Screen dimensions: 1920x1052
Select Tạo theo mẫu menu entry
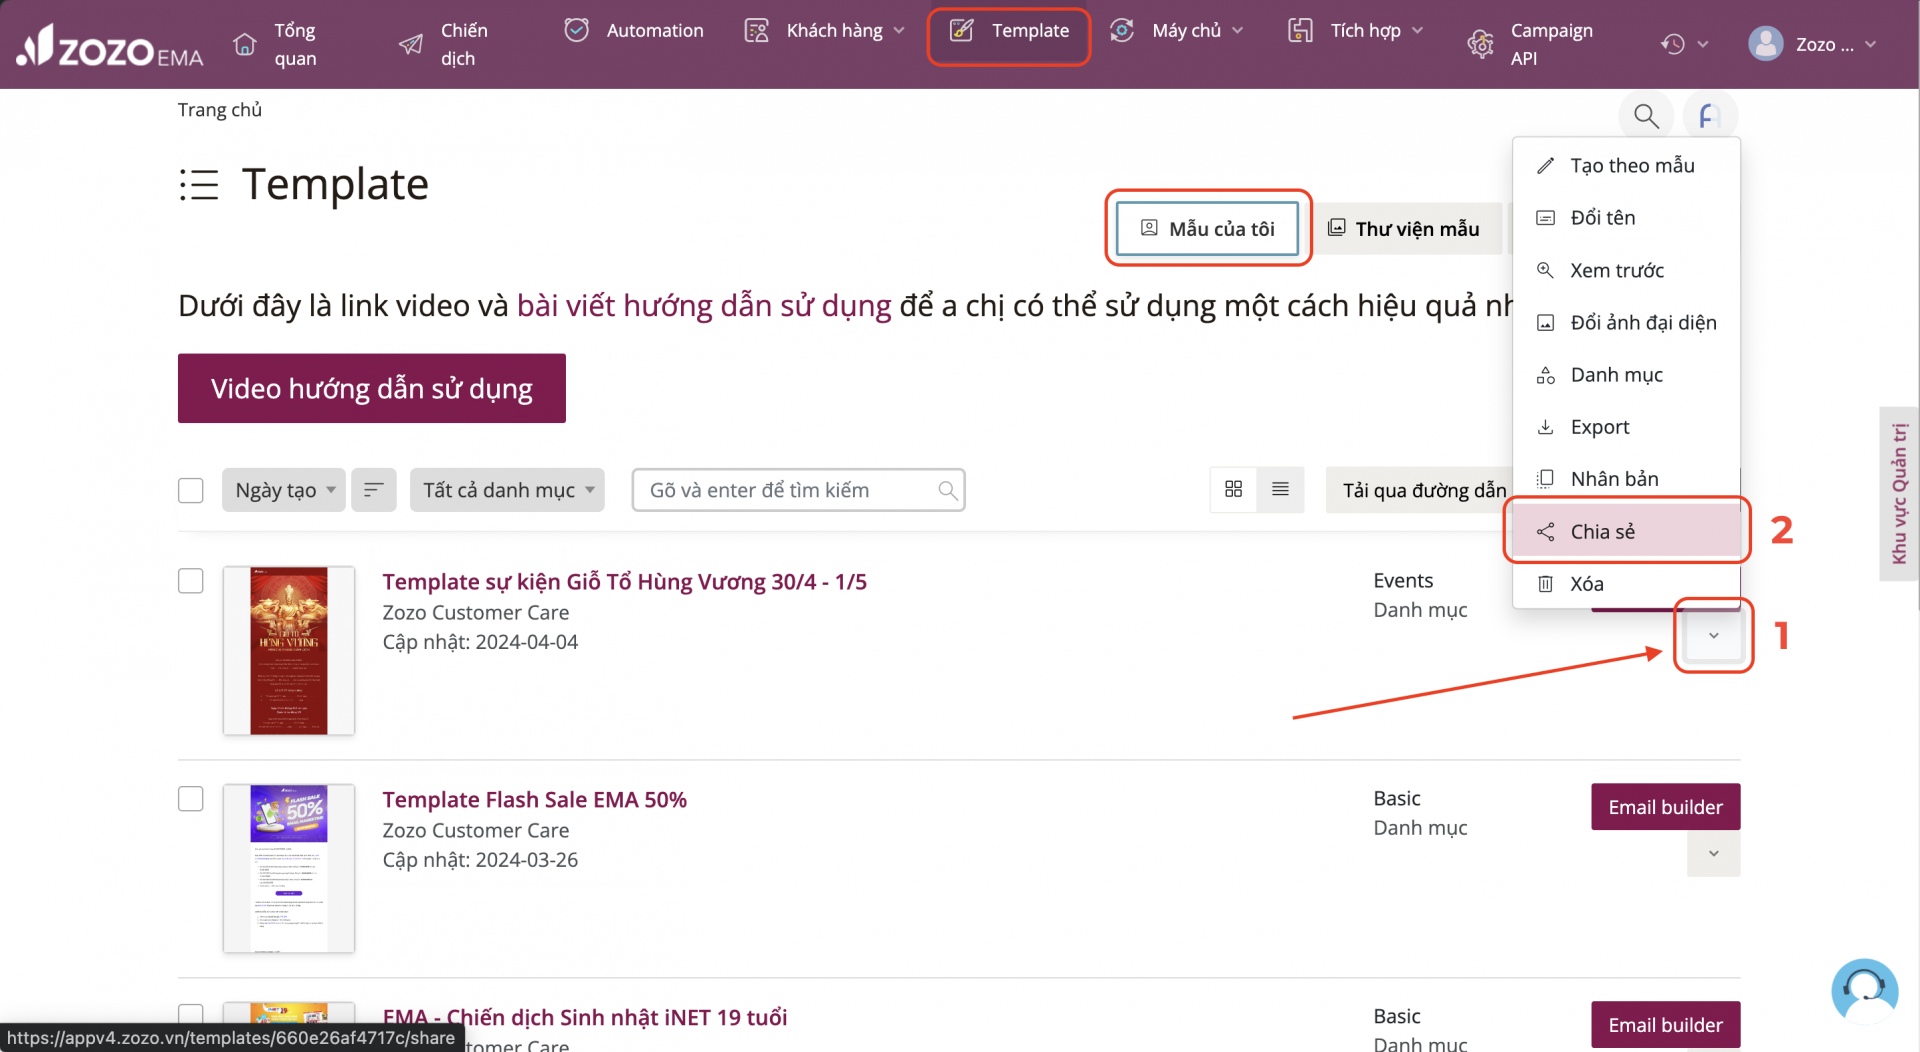[1626, 166]
